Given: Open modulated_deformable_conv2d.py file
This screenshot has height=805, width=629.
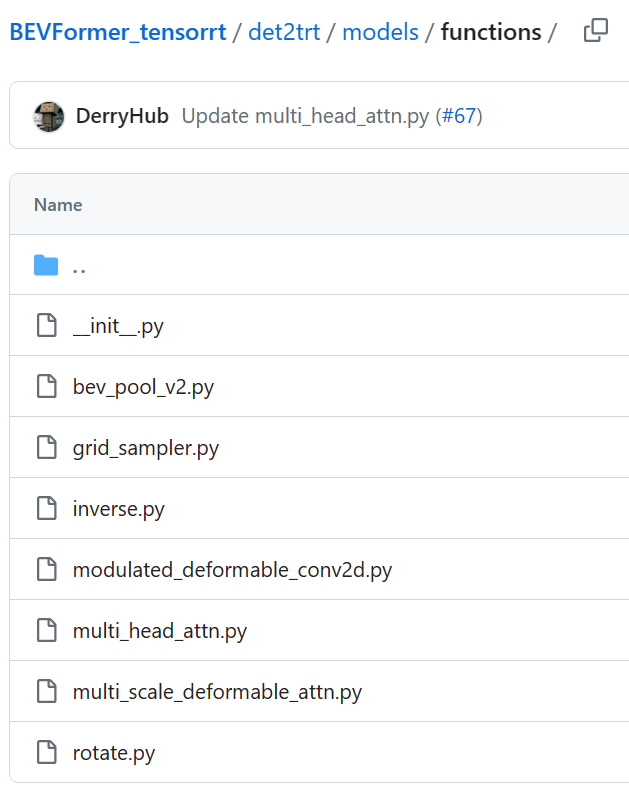Looking at the screenshot, I should 232,571.
